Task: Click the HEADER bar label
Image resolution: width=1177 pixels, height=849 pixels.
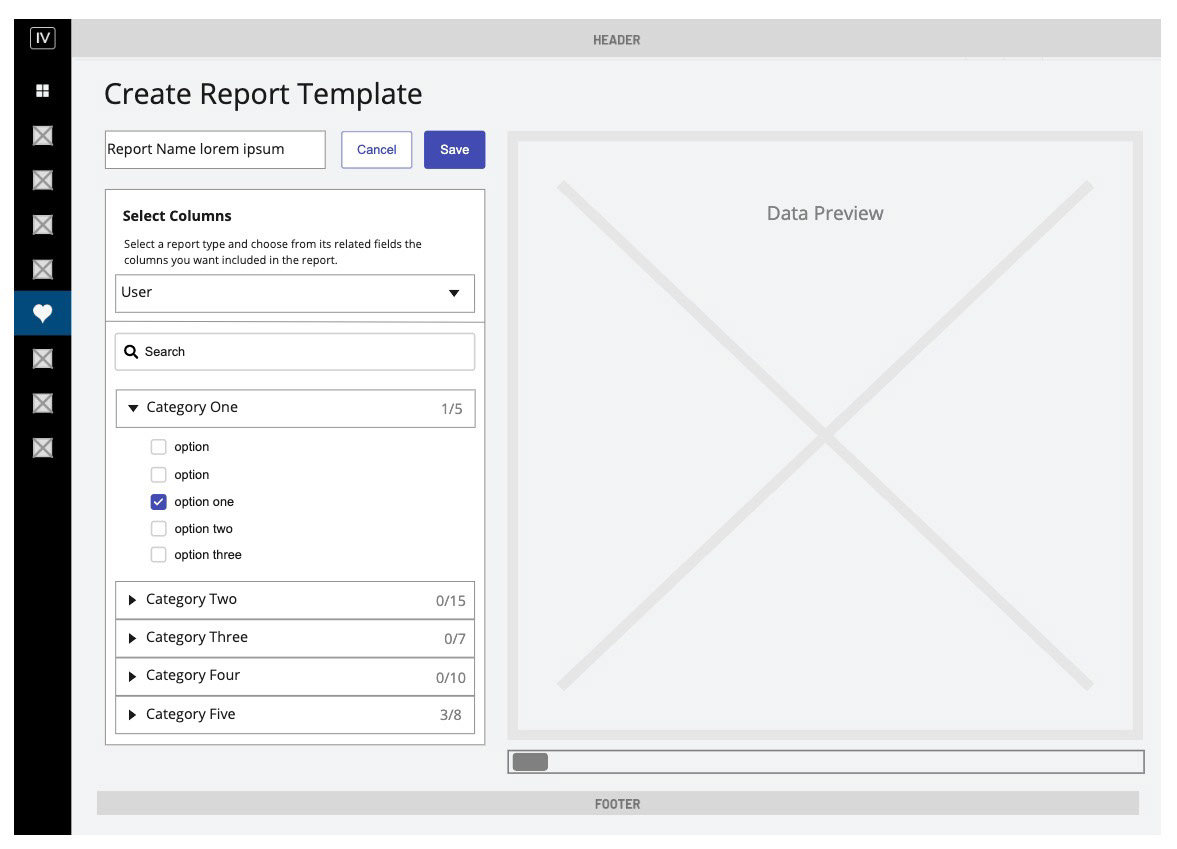Action: pos(616,41)
